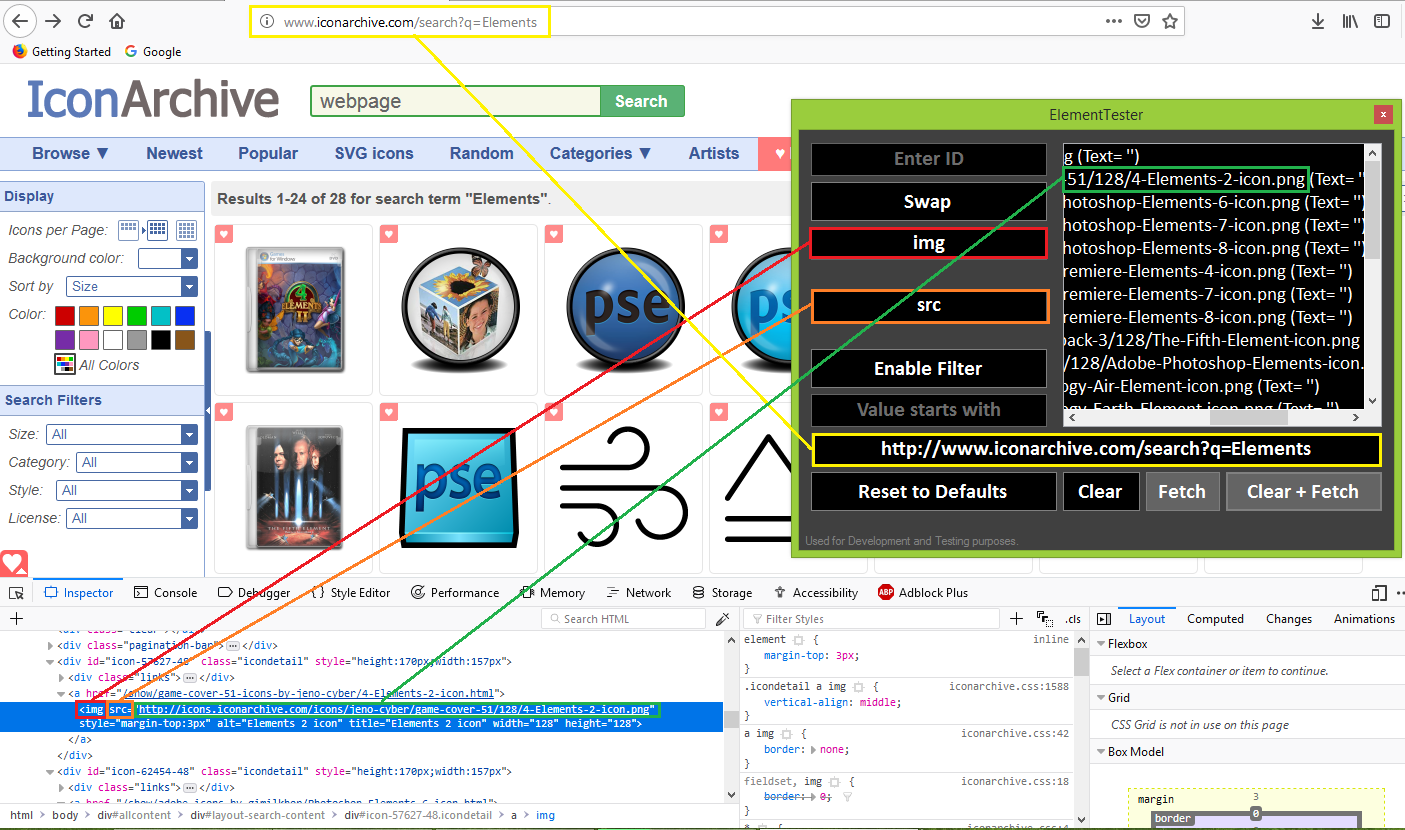Image resolution: width=1405 pixels, height=830 pixels.
Task: Open the Browse menu
Action: pos(71,153)
